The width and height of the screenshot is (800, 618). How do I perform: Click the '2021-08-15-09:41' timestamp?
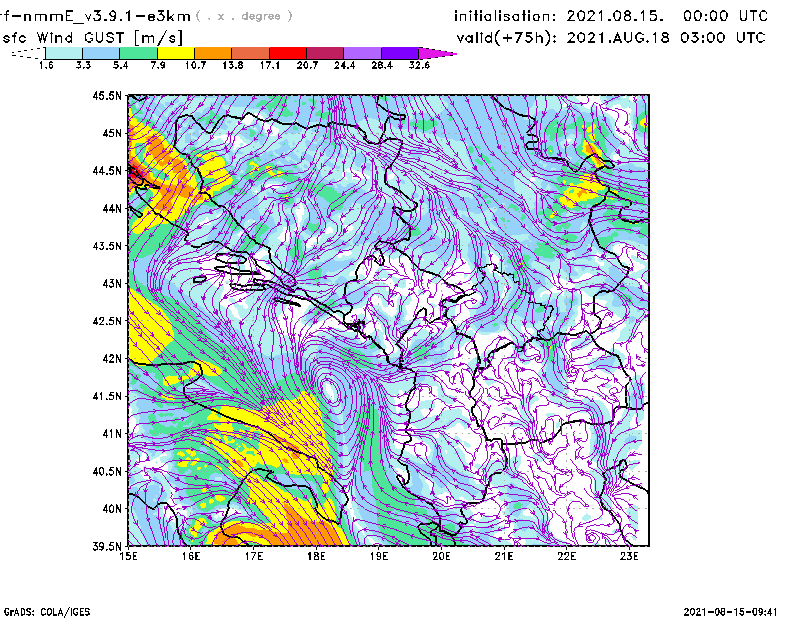tap(730, 612)
